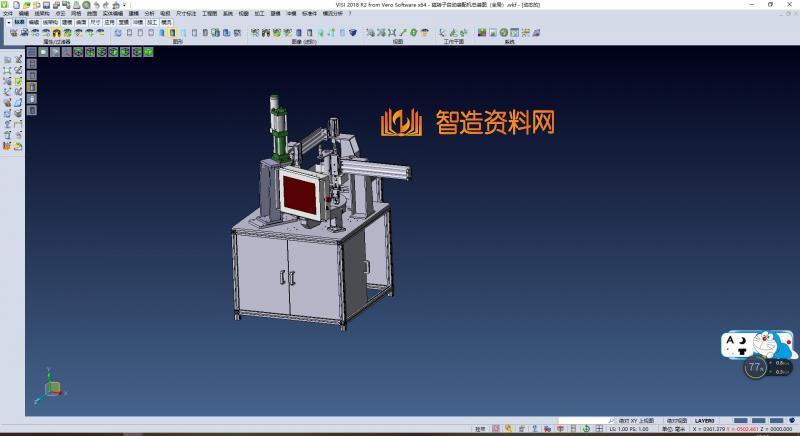The width and height of the screenshot is (800, 436).
Task: Click the XYZ axis triad in viewport corner
Action: pyautogui.click(x=51, y=385)
